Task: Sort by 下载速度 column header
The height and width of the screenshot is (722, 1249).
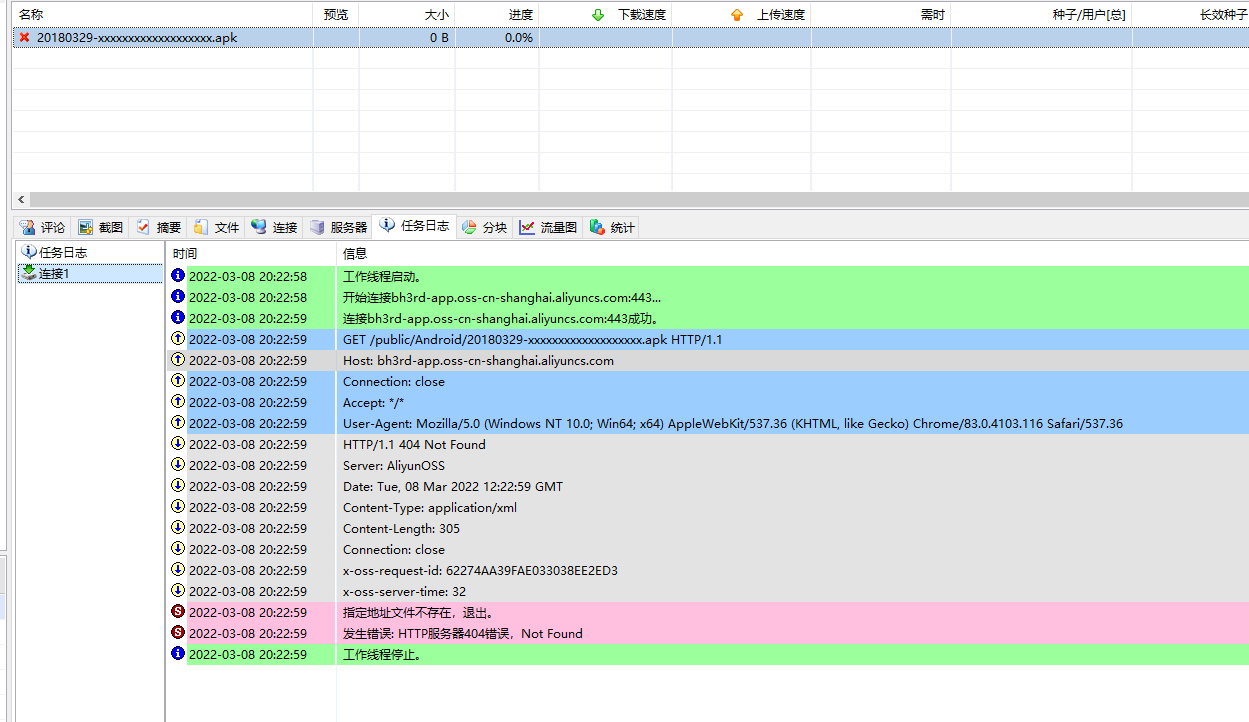Action: pyautogui.click(x=642, y=14)
